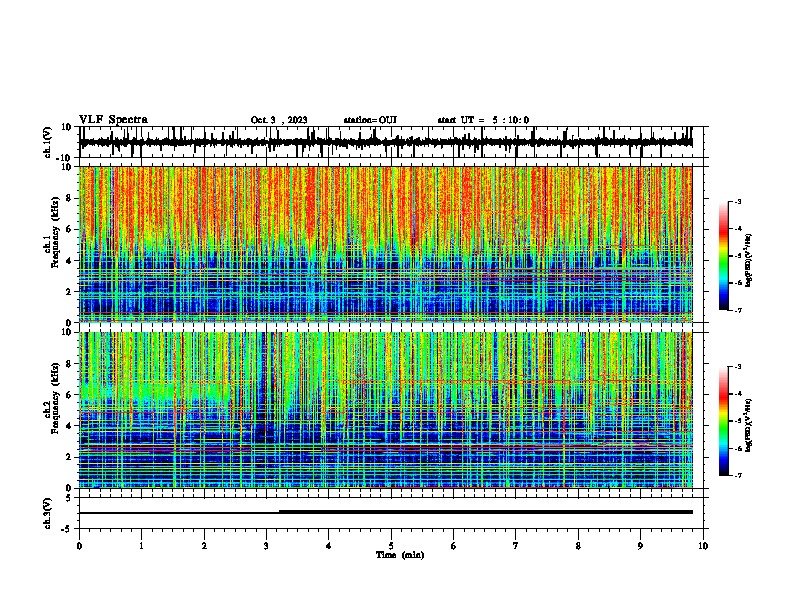
Task: Click the "VLF Spectra" title text
Action: tap(114, 120)
